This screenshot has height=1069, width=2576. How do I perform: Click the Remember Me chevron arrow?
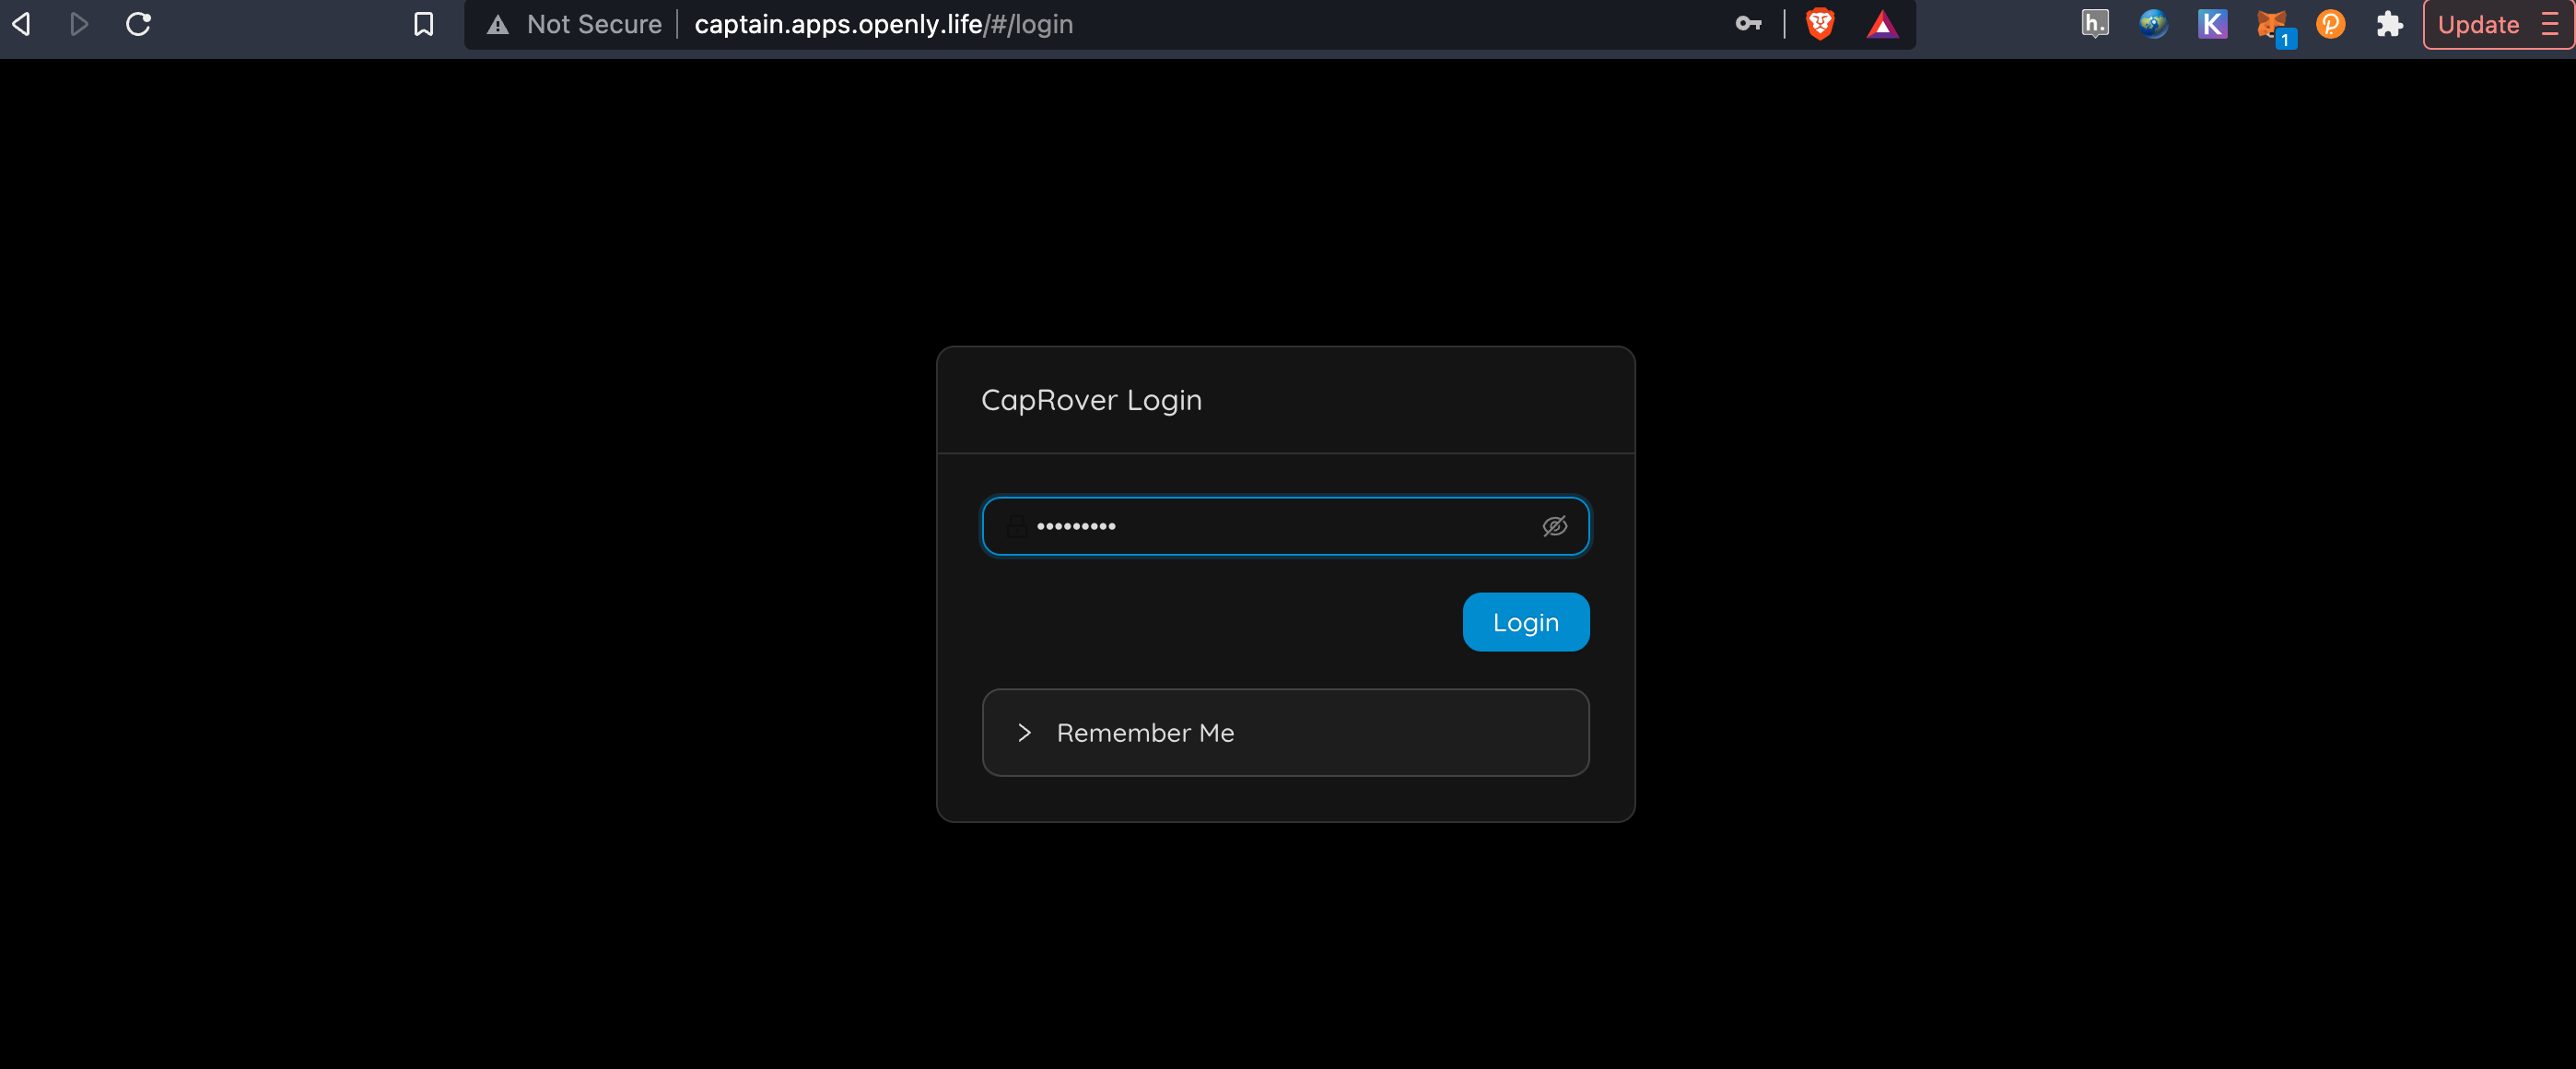point(1024,733)
